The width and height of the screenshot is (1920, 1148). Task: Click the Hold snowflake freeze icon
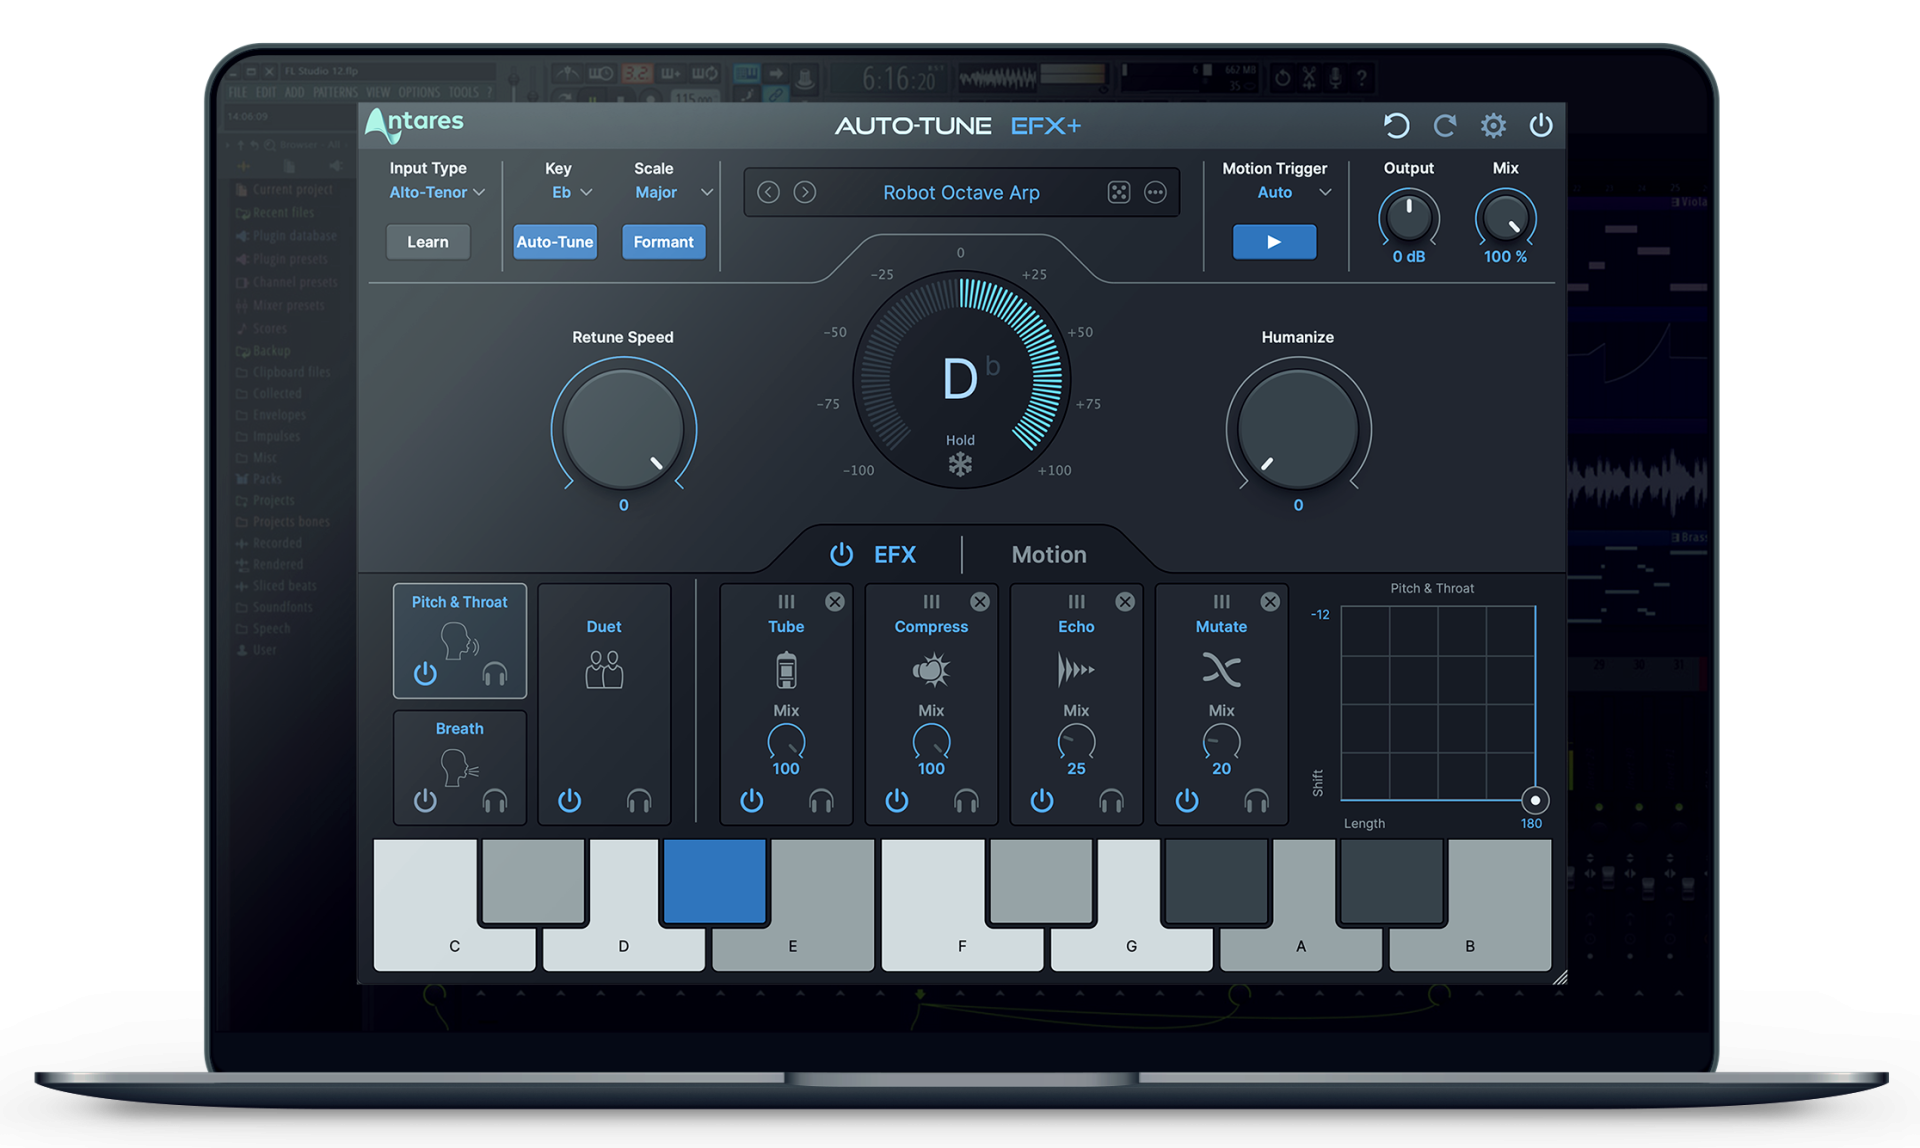(960, 464)
